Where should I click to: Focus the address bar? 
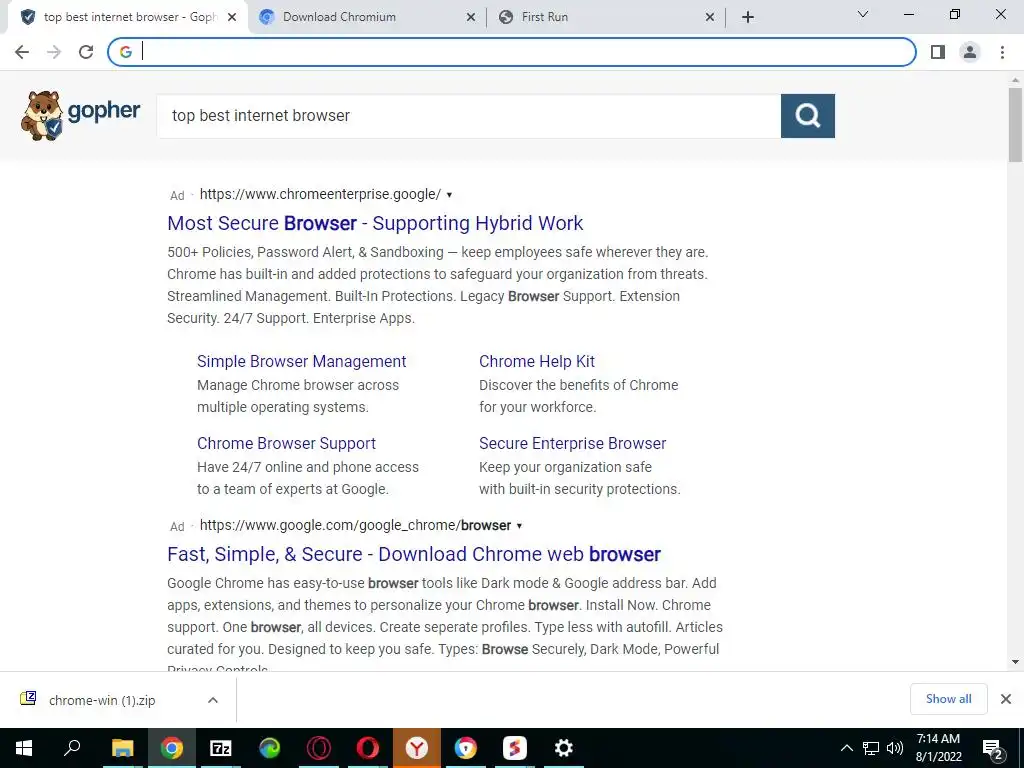pos(511,52)
